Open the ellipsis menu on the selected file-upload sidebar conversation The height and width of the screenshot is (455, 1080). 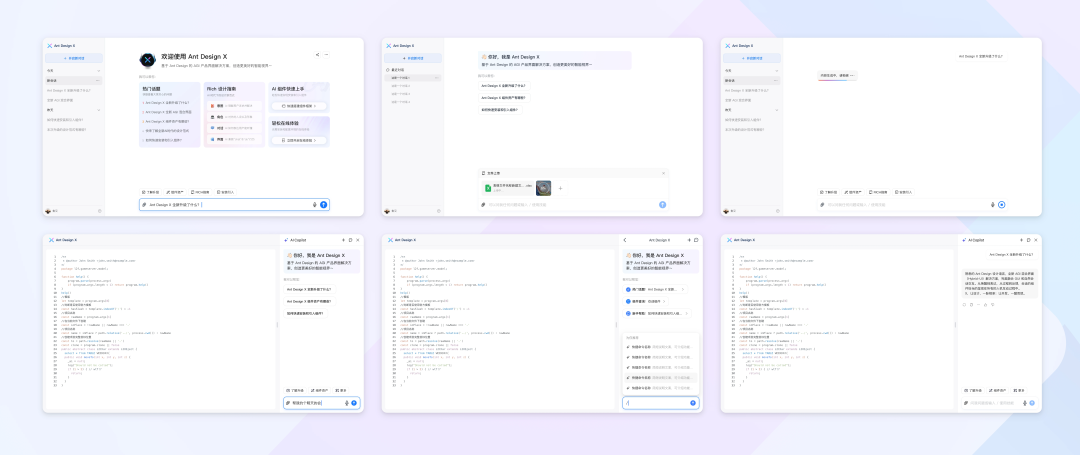click(437, 78)
